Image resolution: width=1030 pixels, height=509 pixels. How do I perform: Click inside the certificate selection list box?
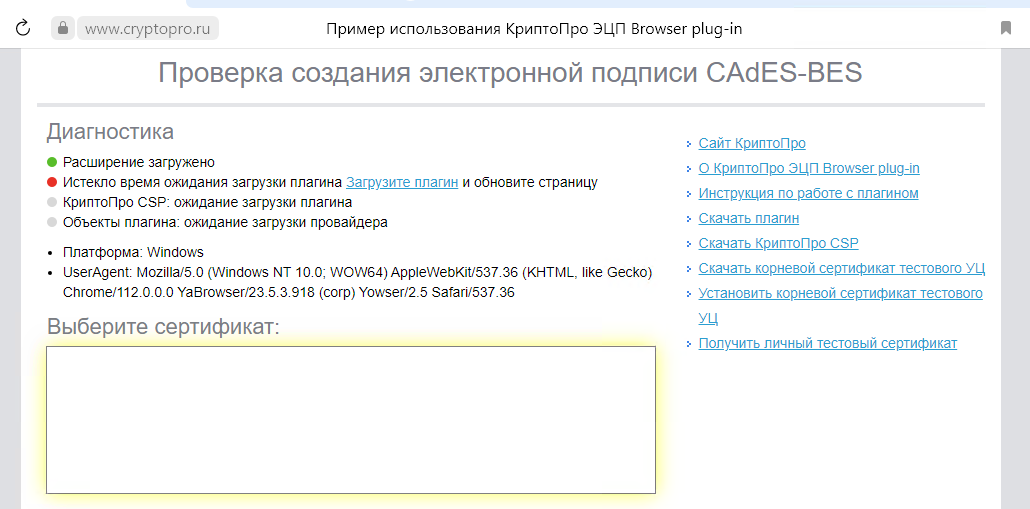[x=351, y=420]
